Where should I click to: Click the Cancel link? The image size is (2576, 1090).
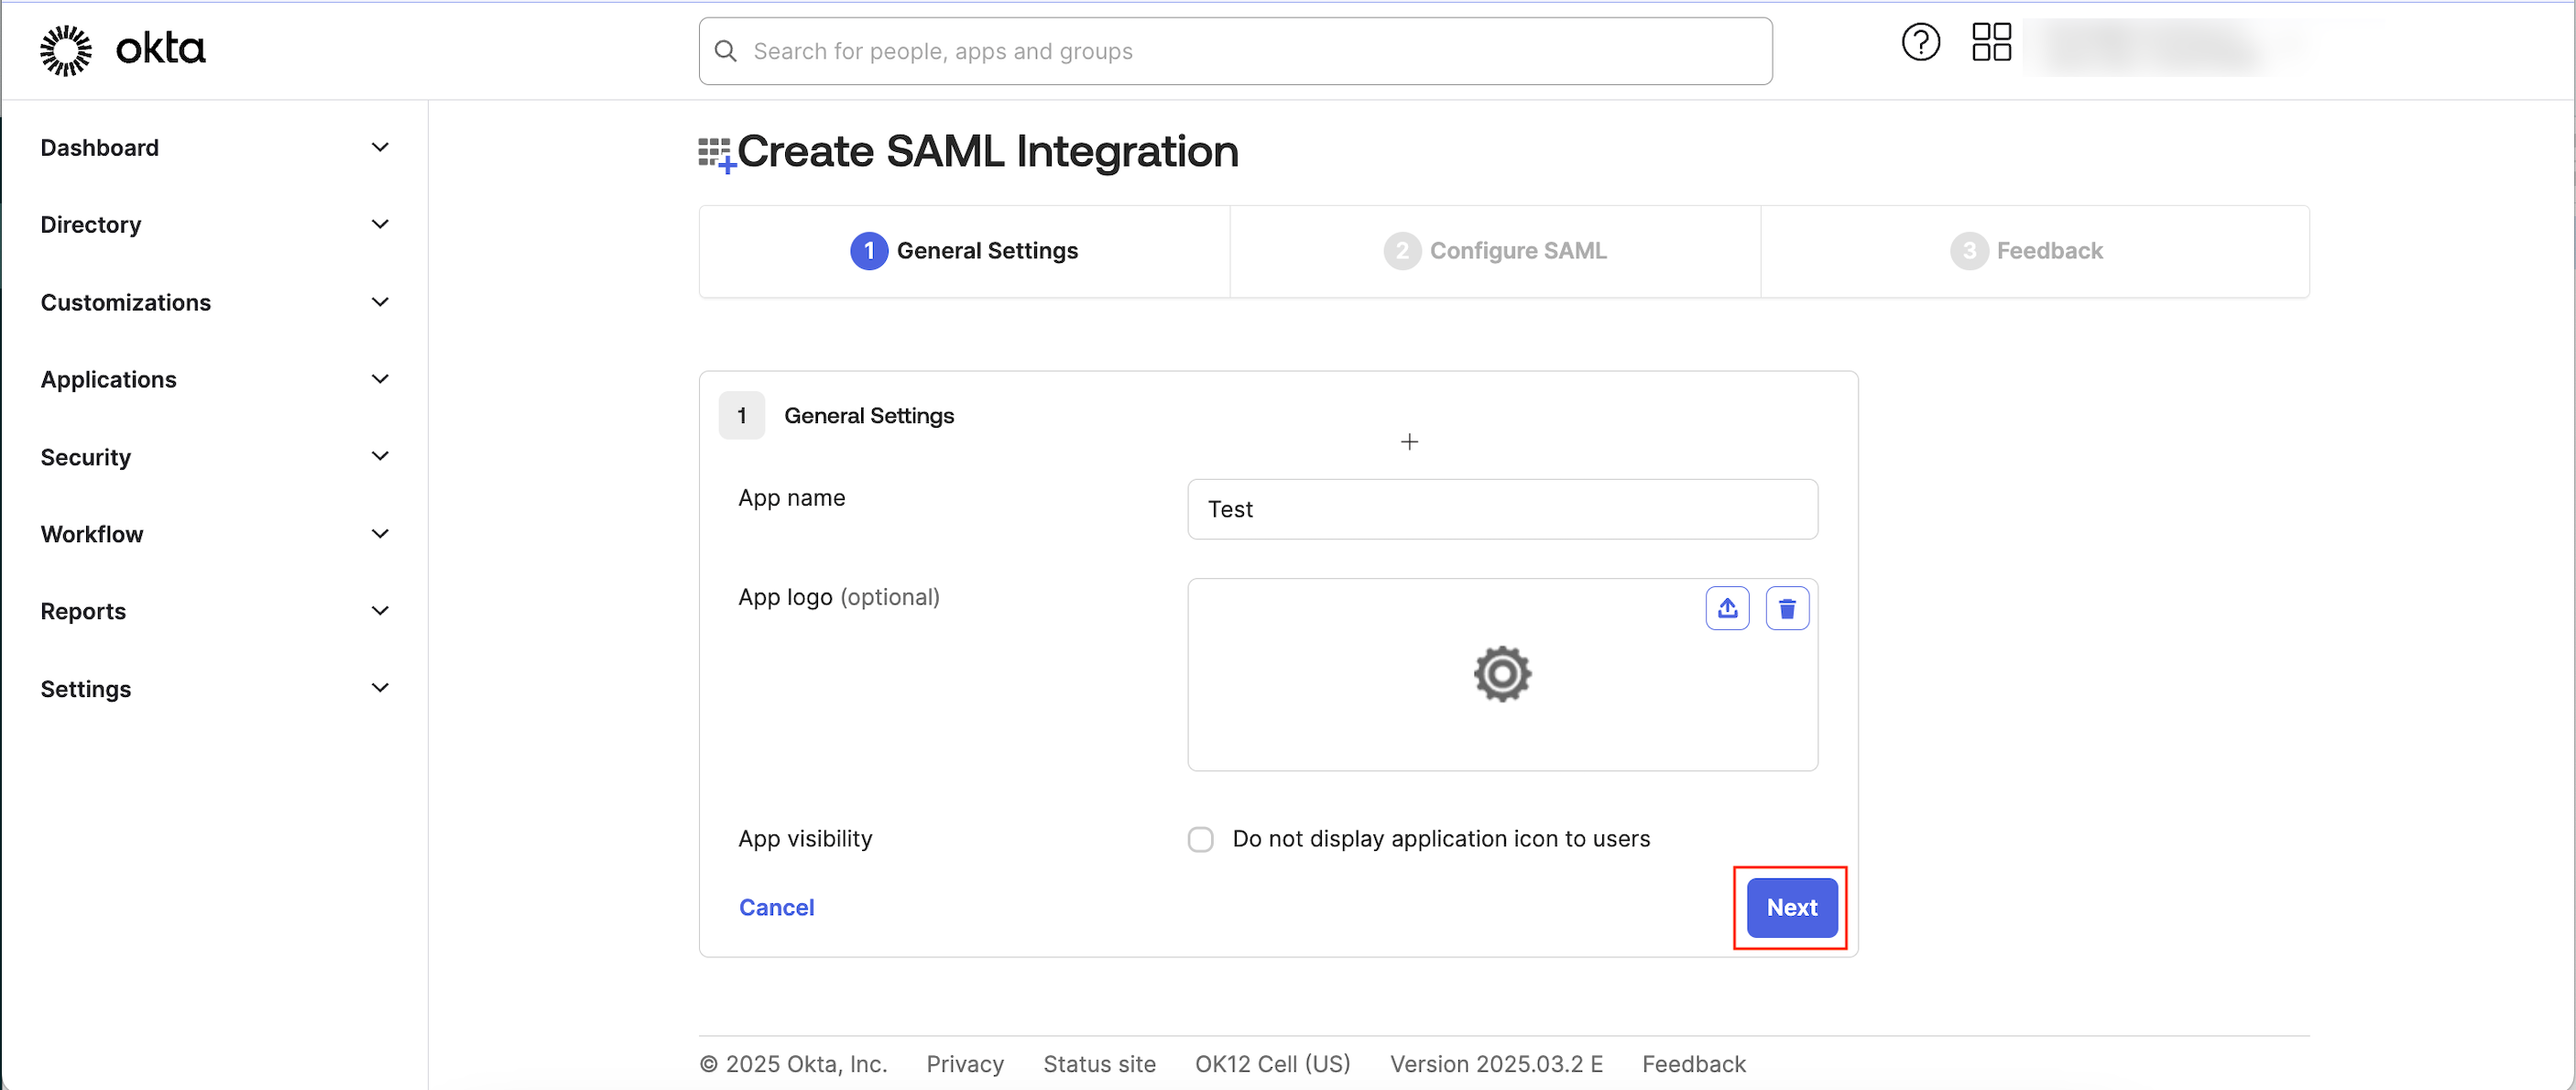pos(776,907)
